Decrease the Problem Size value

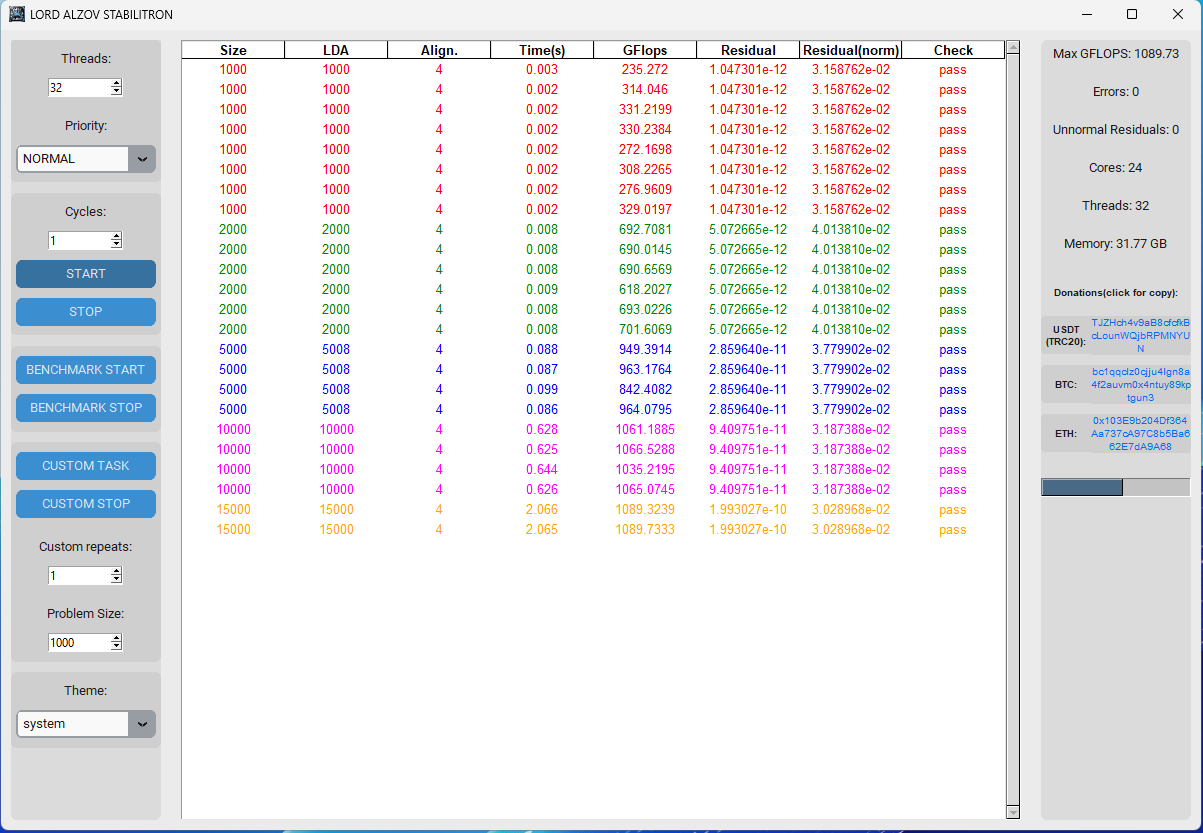point(117,647)
